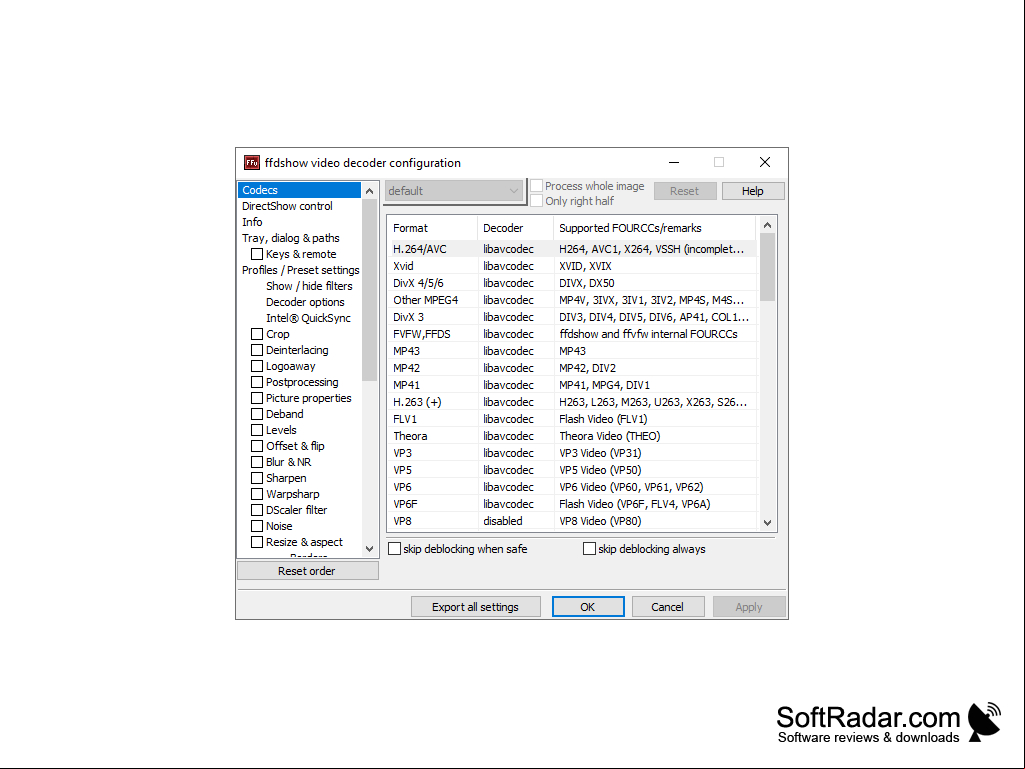Screen dimensions: 1025x769
Task: Toggle Process whole image checkbox
Action: pos(537,186)
